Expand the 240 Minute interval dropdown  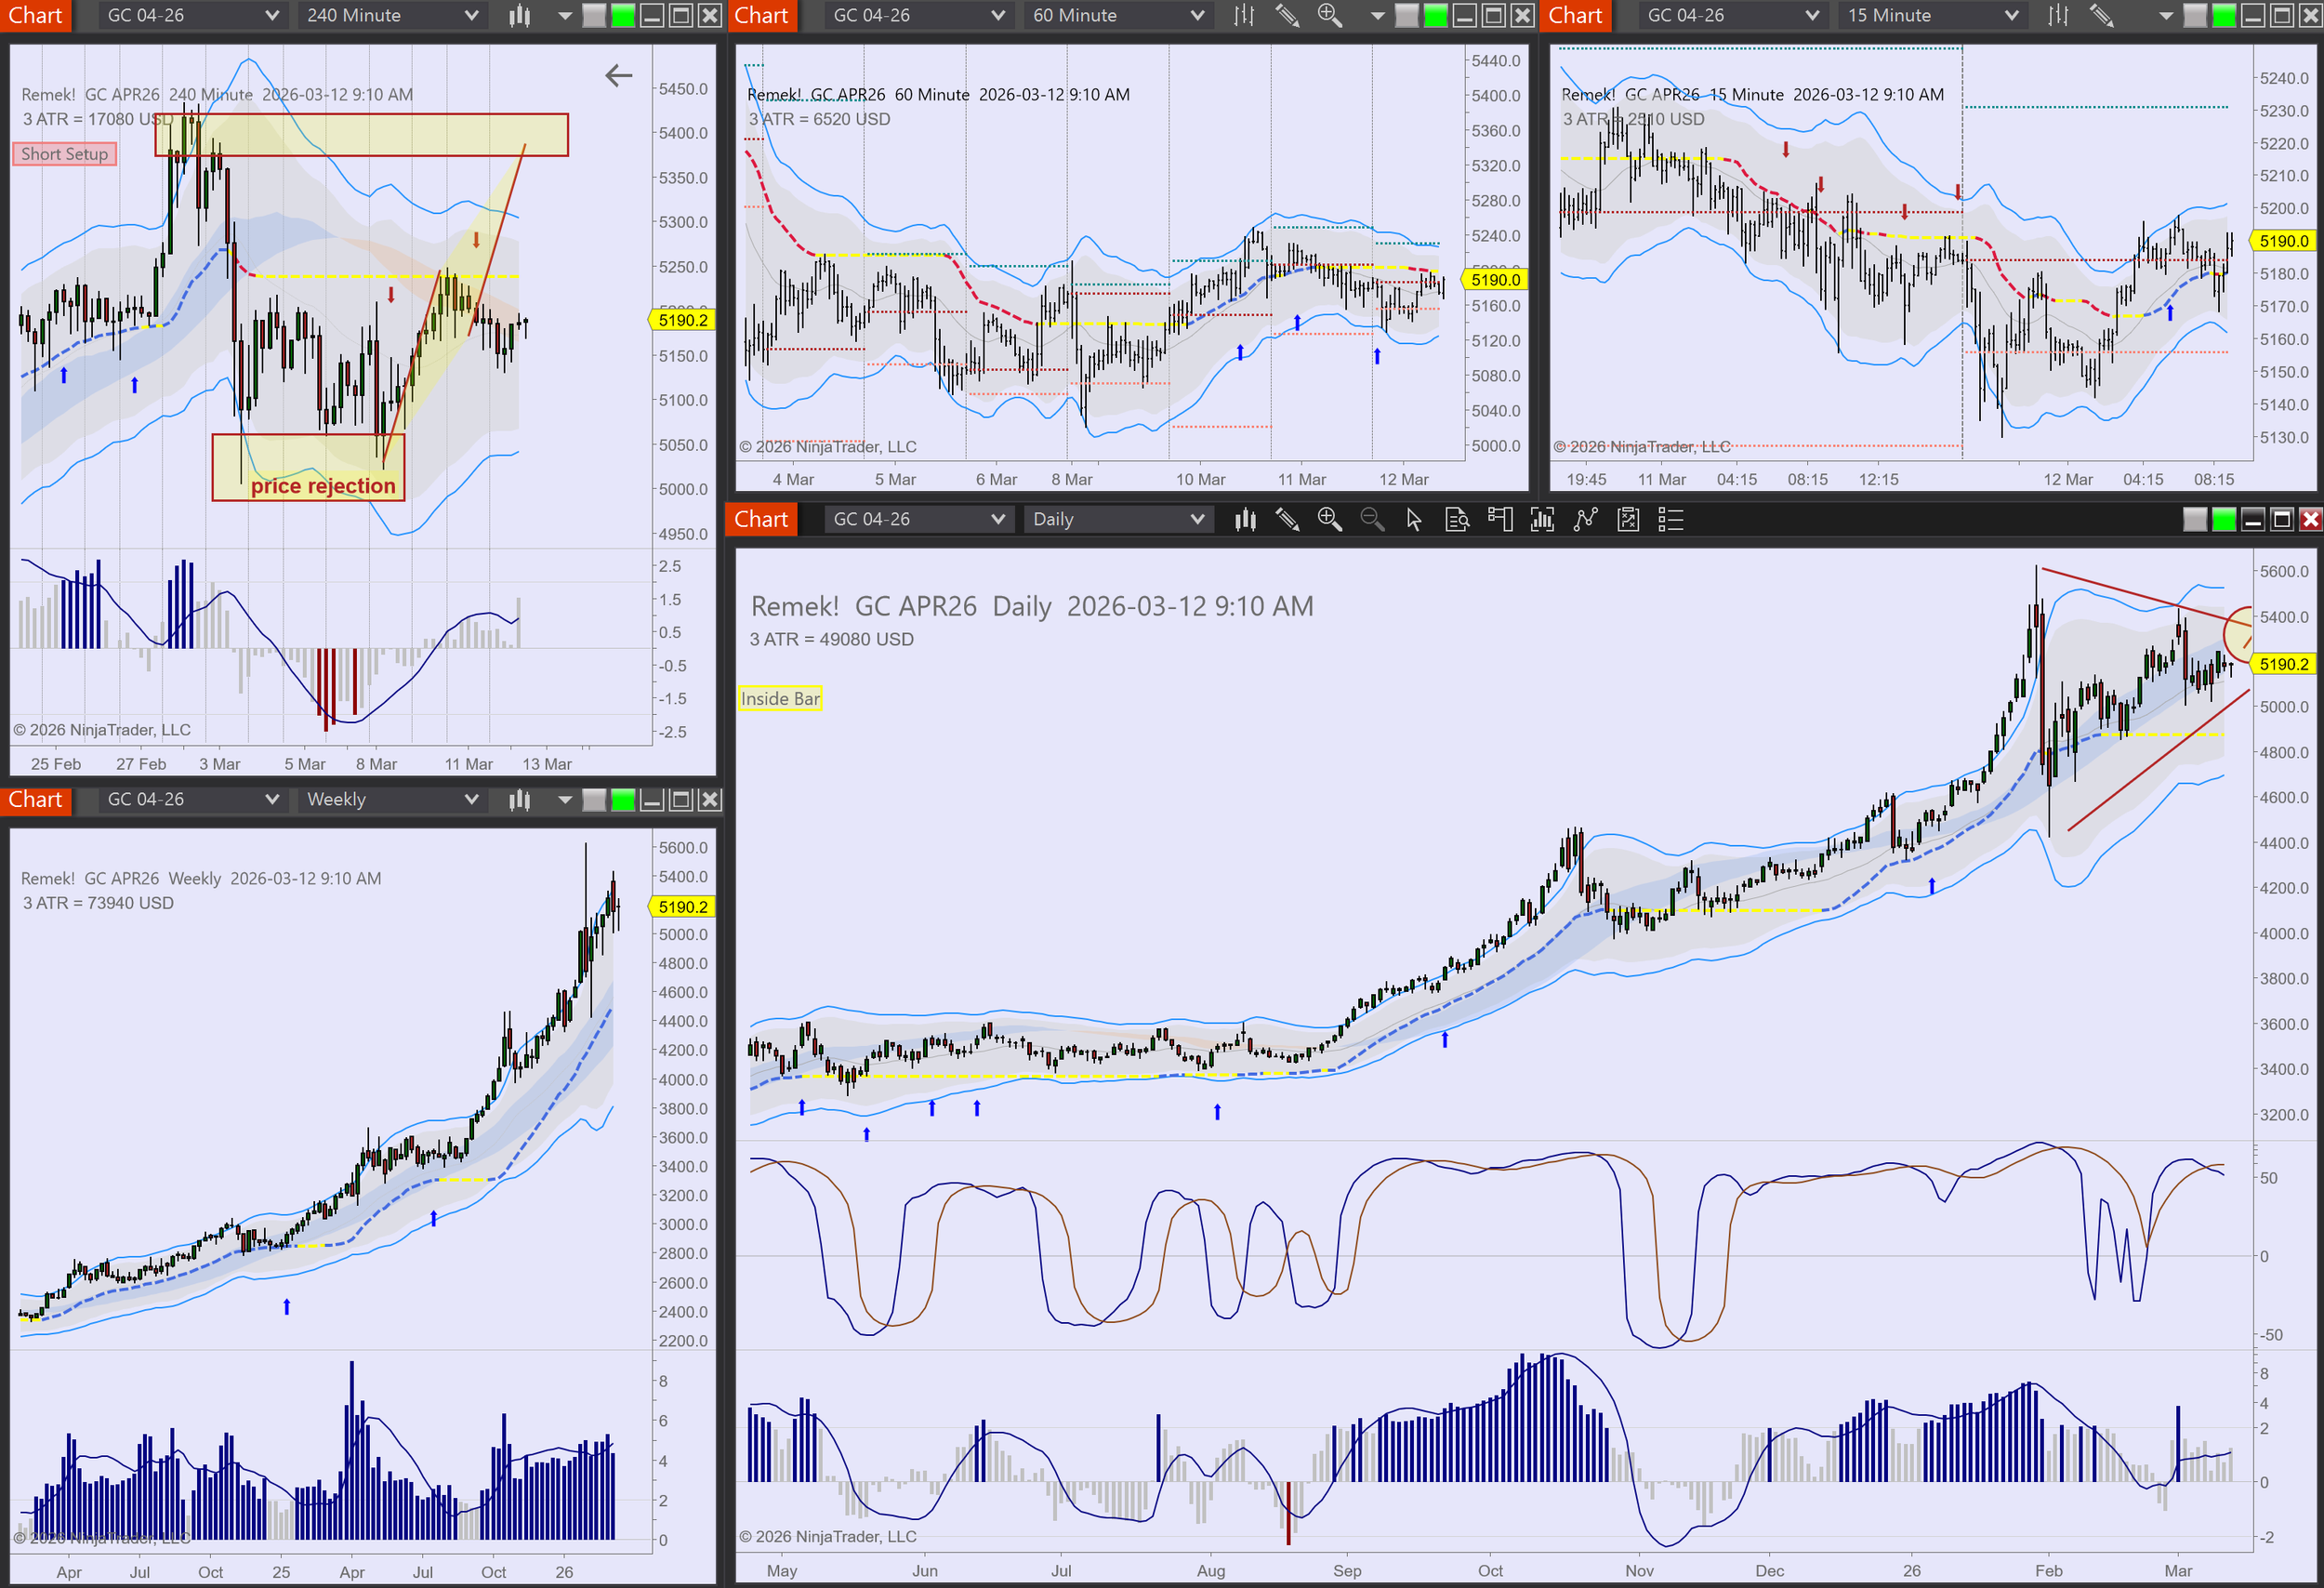(x=392, y=15)
